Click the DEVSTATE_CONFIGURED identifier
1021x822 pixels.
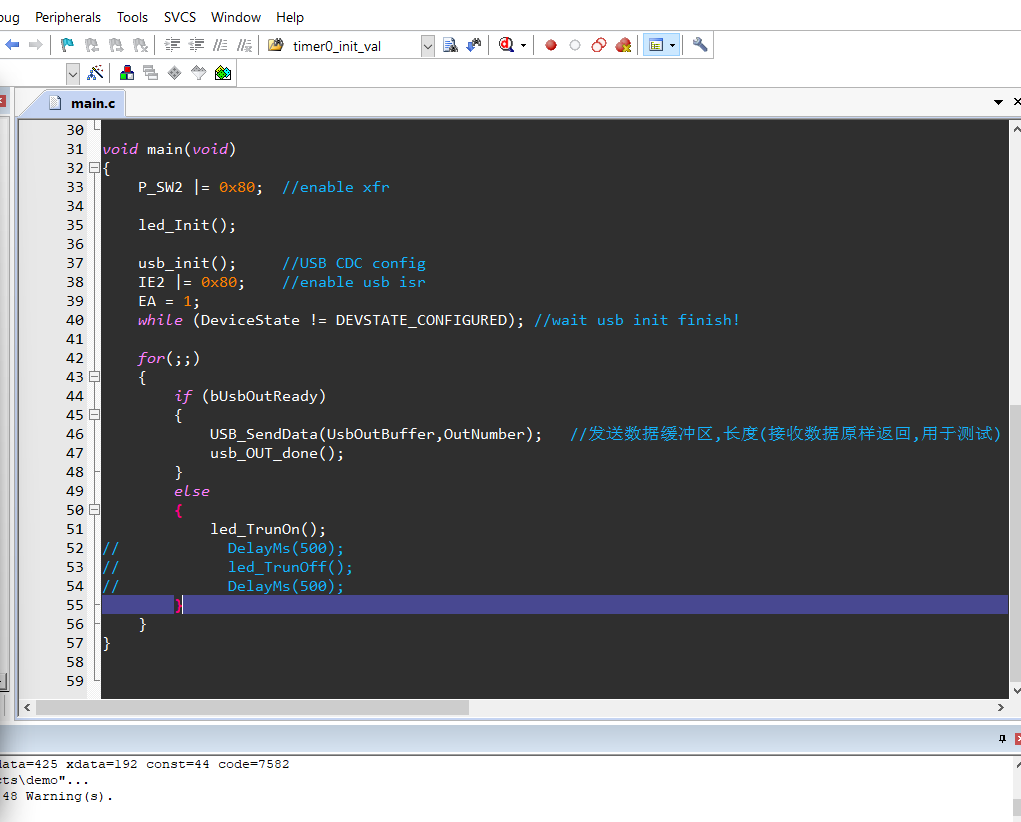(421, 320)
